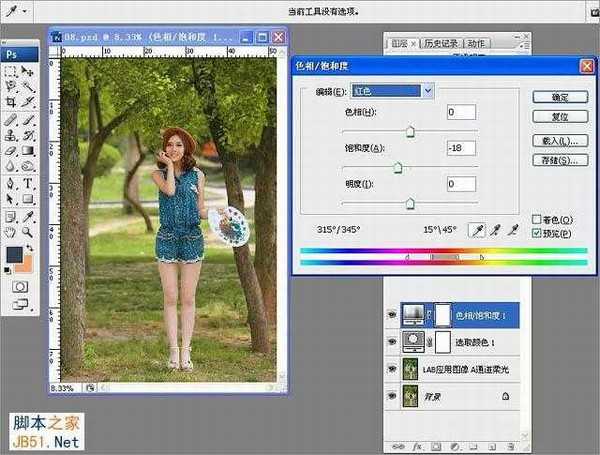
Task: Select the Crop tool
Action: tap(11, 102)
